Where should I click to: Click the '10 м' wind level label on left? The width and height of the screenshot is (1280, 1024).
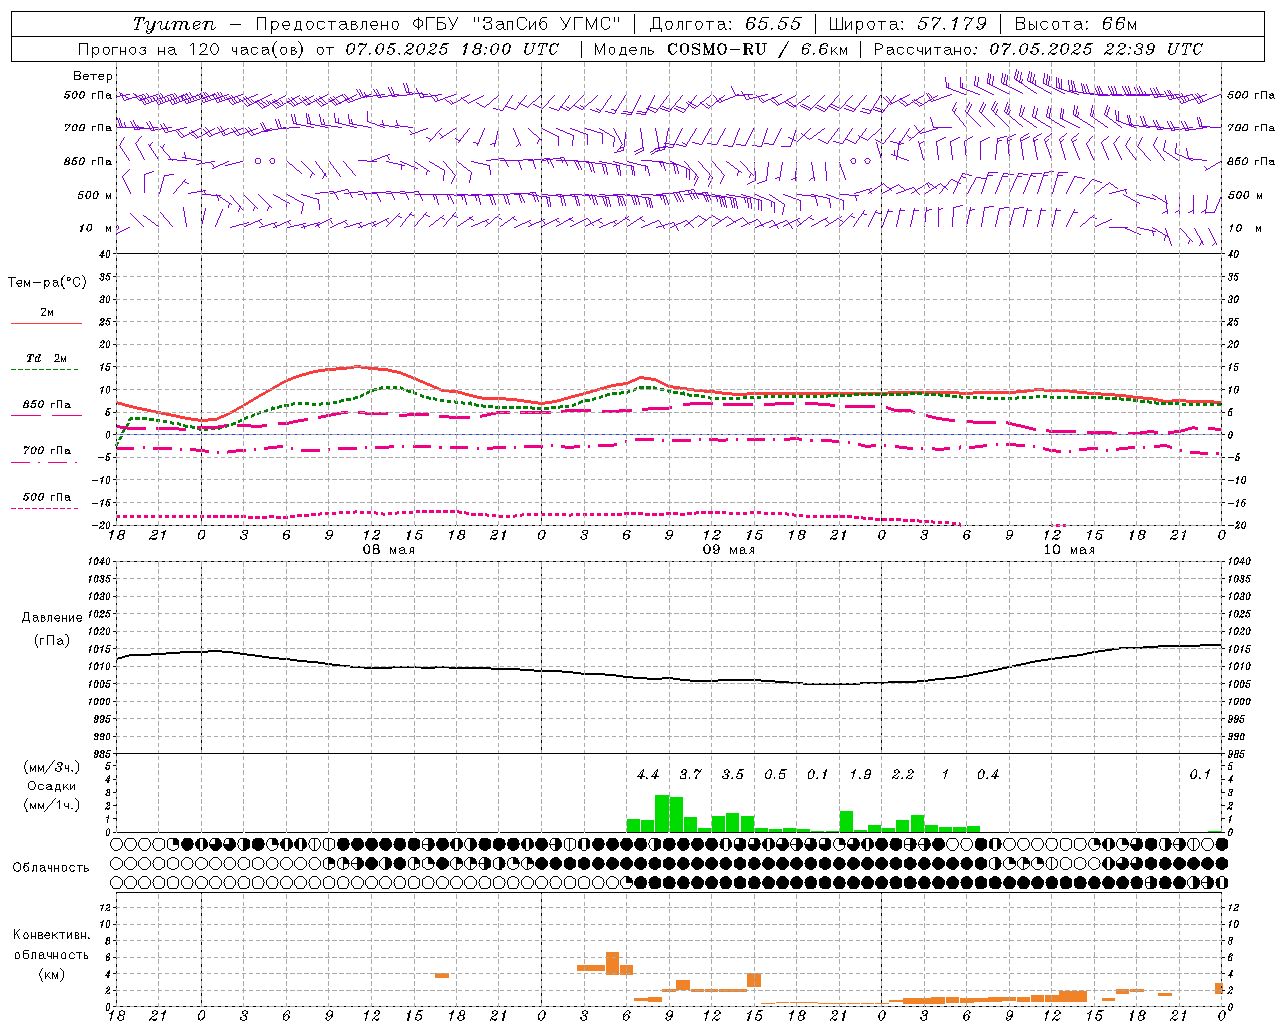(x=95, y=229)
